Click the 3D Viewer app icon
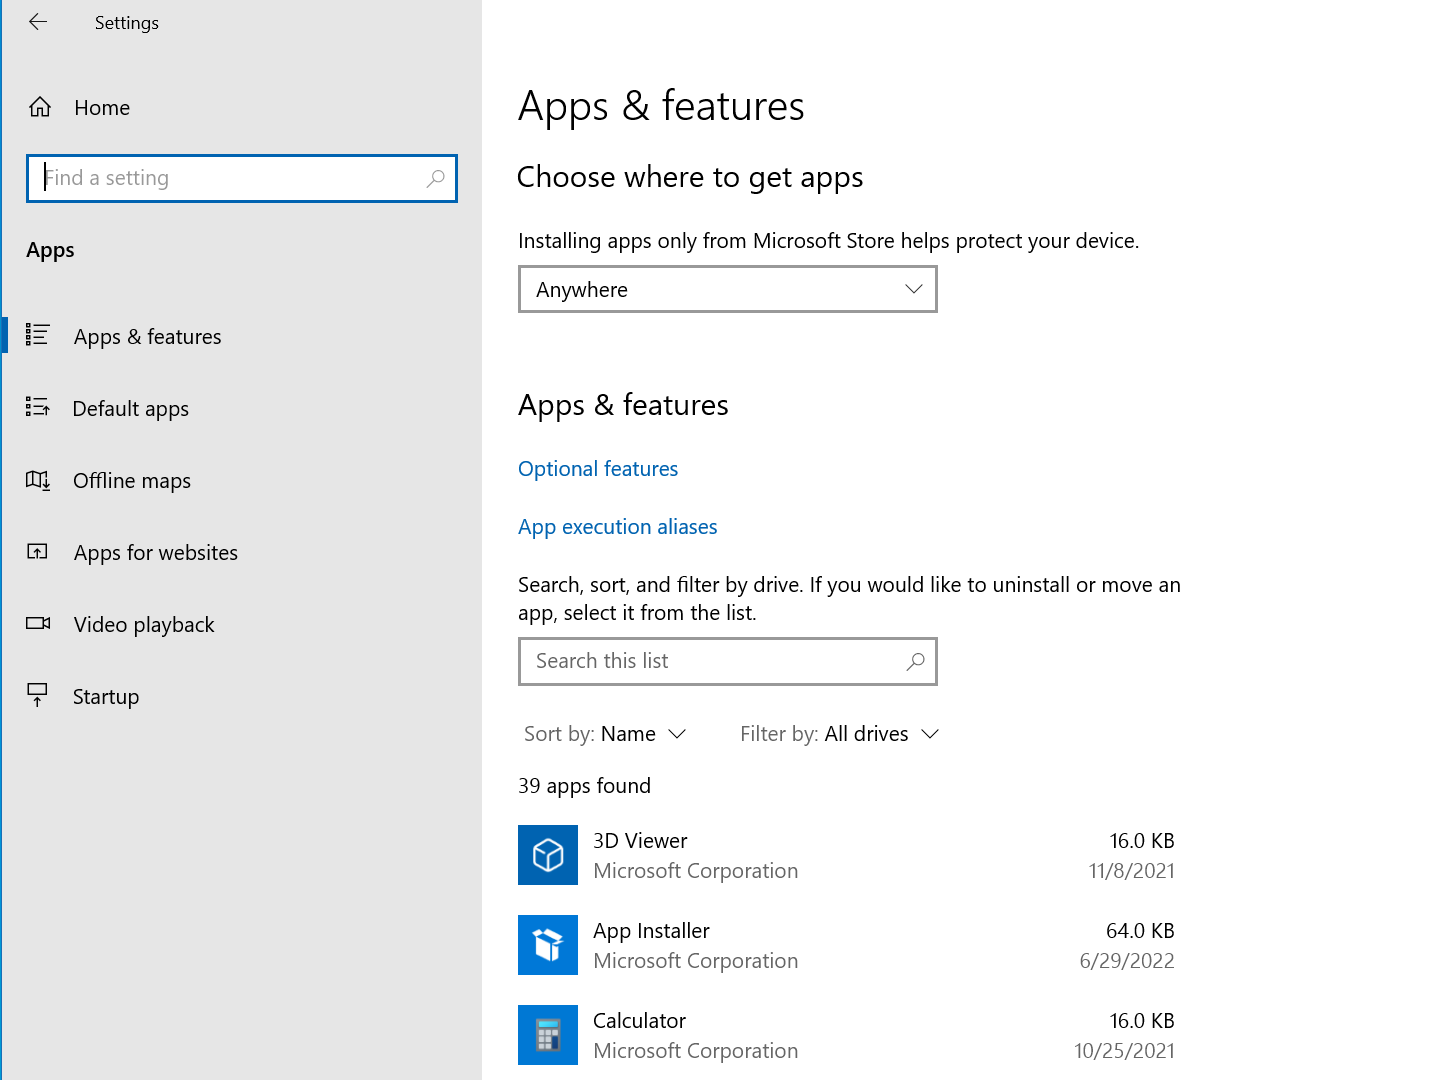Image resolution: width=1450 pixels, height=1080 pixels. click(547, 854)
